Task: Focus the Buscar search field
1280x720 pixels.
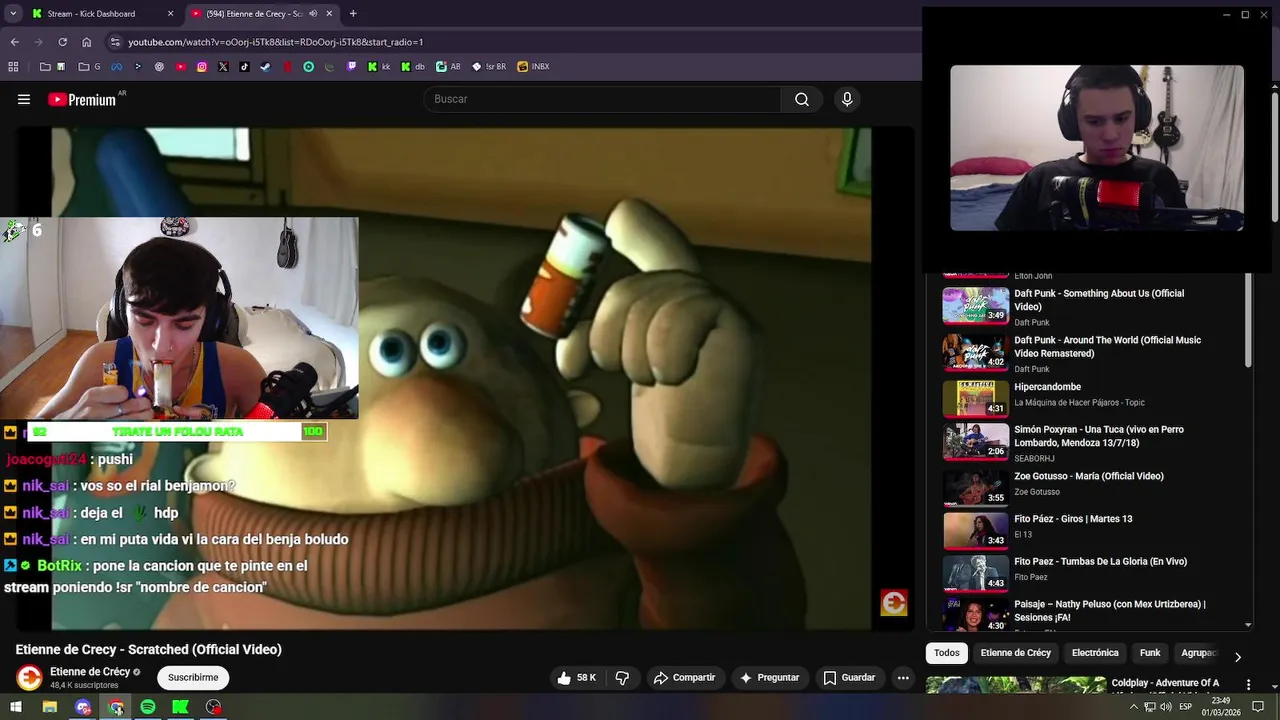Action: point(602,99)
